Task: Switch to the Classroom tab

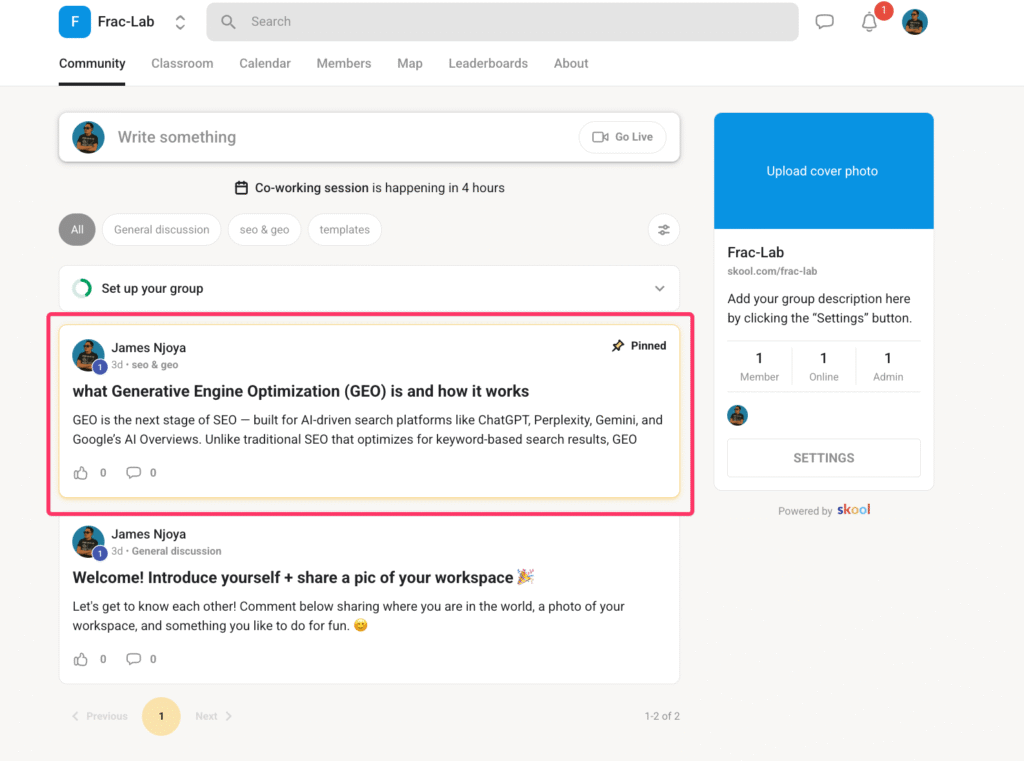Action: (182, 63)
